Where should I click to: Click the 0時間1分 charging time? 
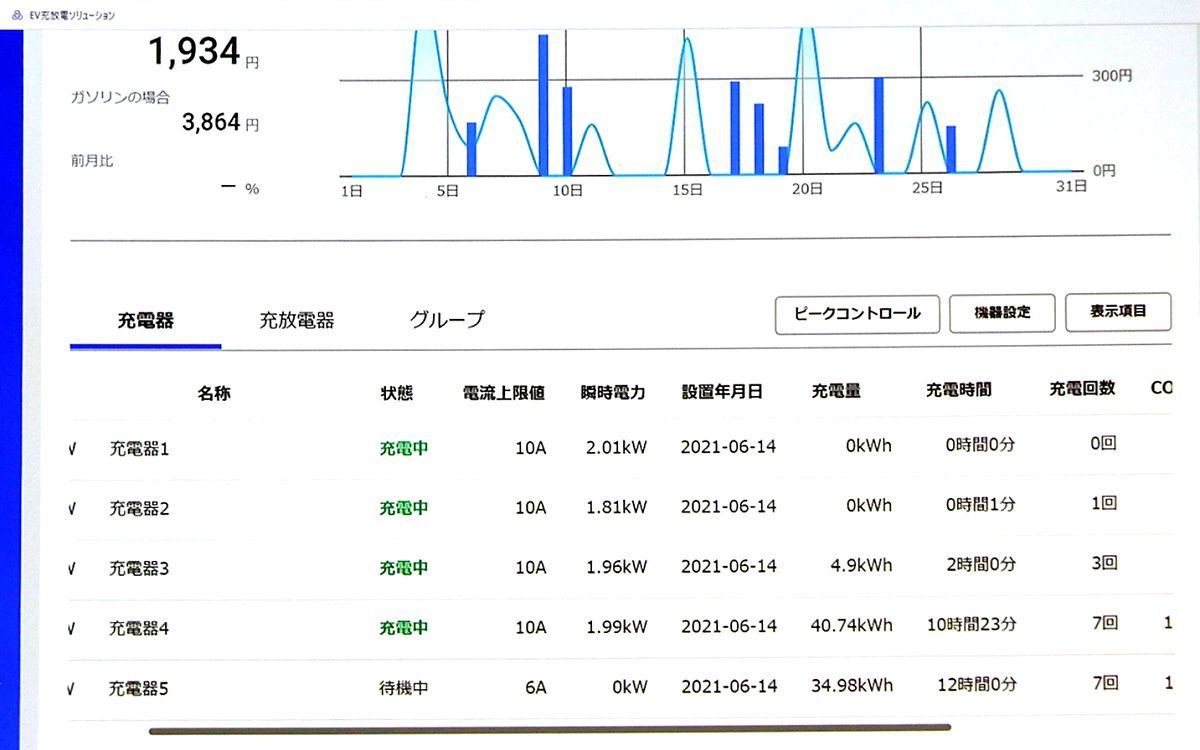[x=980, y=504]
